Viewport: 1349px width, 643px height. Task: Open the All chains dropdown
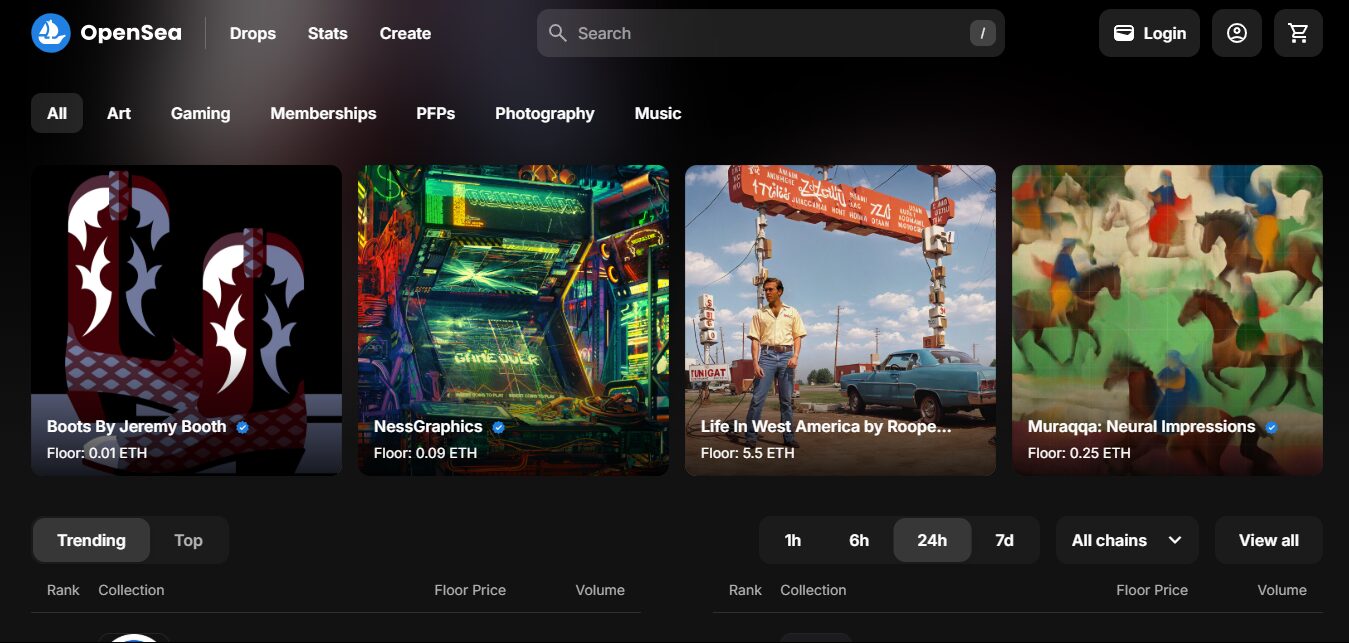click(1127, 540)
